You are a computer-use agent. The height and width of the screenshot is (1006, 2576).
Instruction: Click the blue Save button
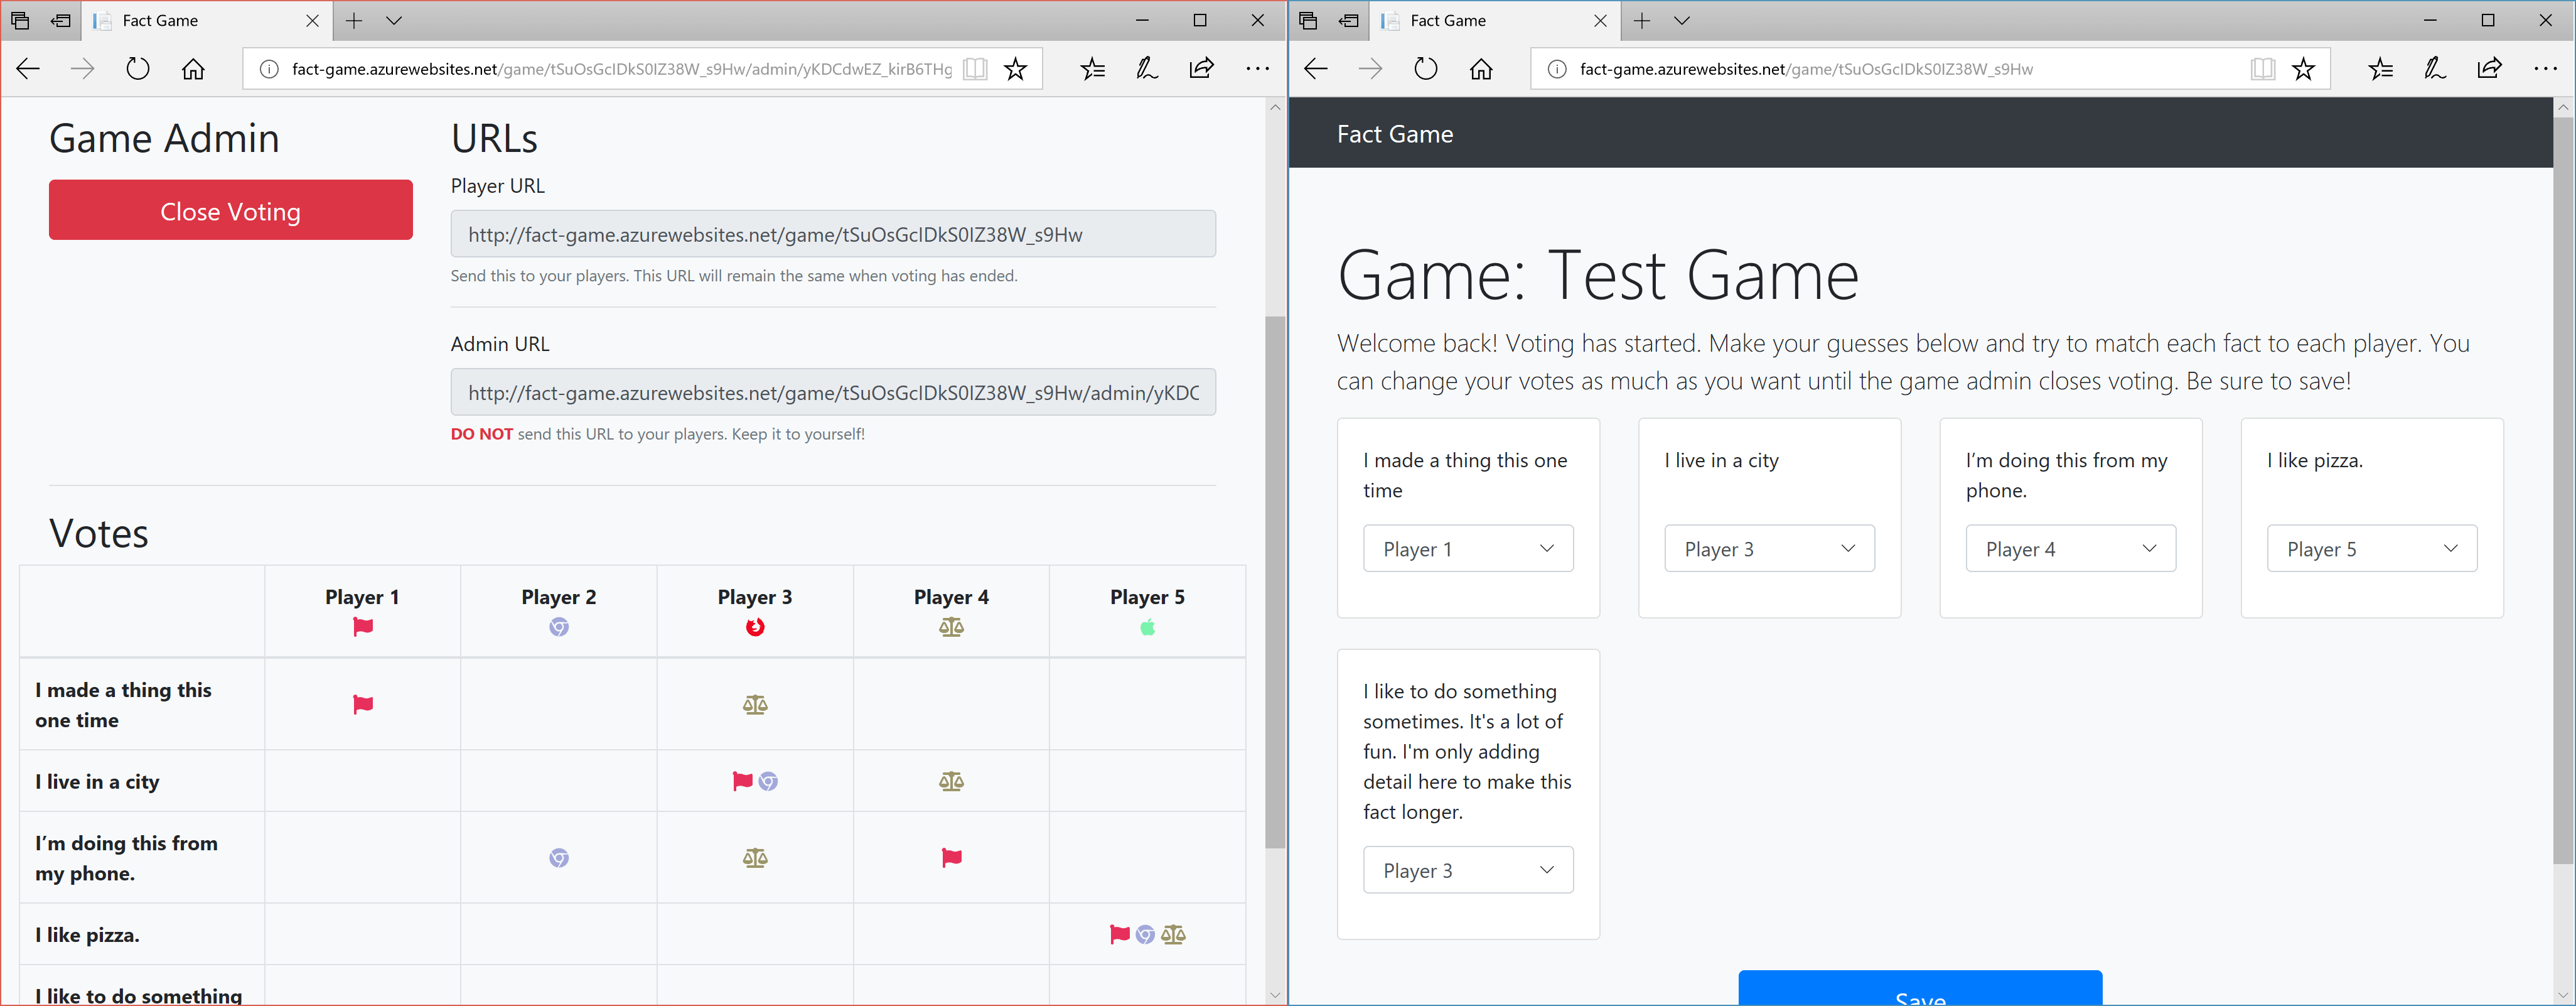point(1919,990)
